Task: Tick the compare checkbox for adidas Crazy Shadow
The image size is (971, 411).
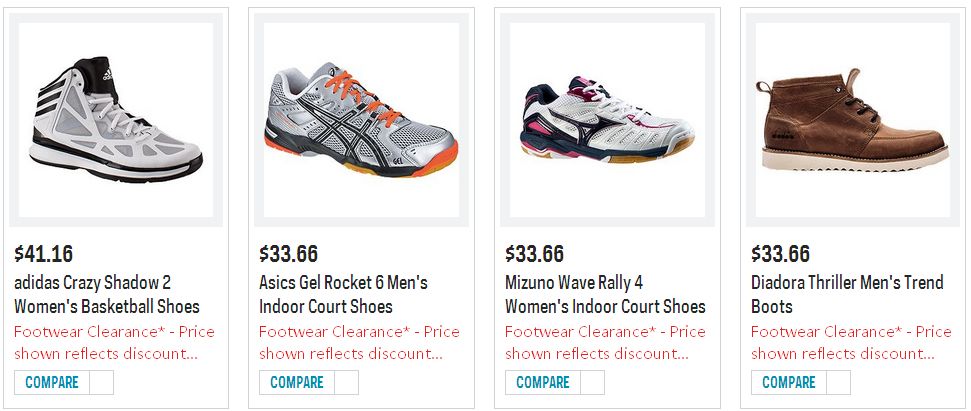Action: click(x=102, y=383)
